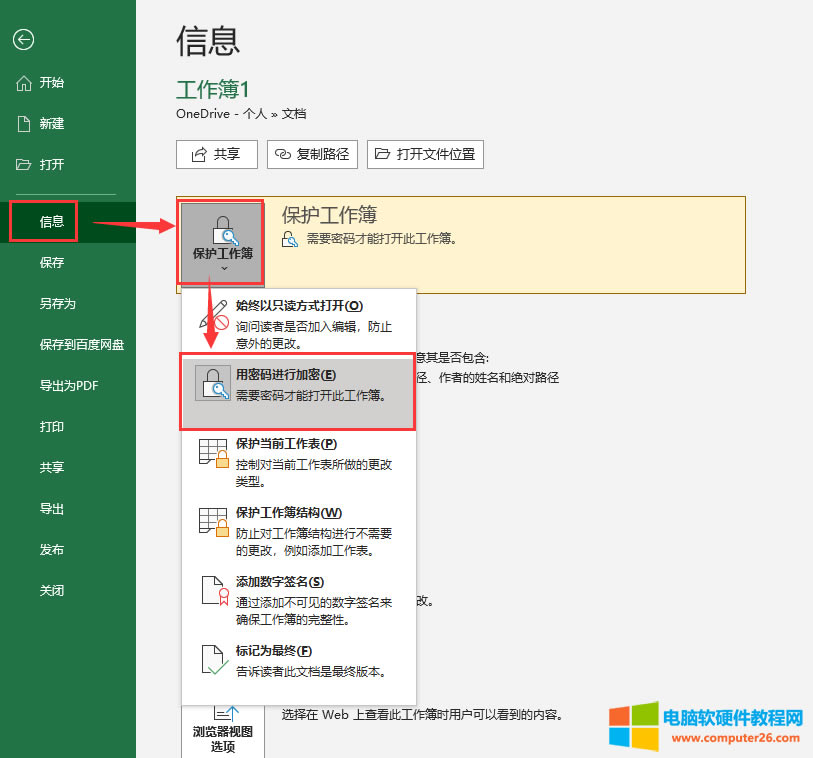Click the mark-as-final document icon beside 标记为最终
813x758 pixels.
tap(212, 660)
